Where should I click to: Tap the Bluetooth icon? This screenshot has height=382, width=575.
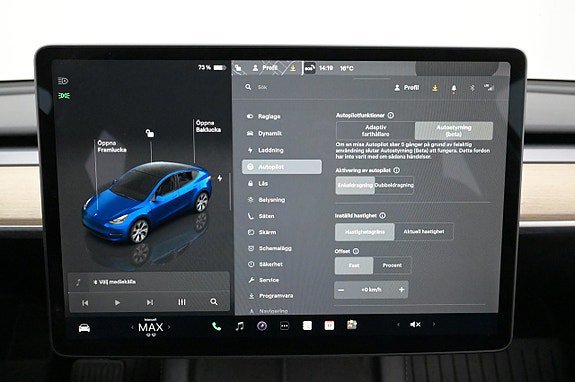click(x=472, y=88)
